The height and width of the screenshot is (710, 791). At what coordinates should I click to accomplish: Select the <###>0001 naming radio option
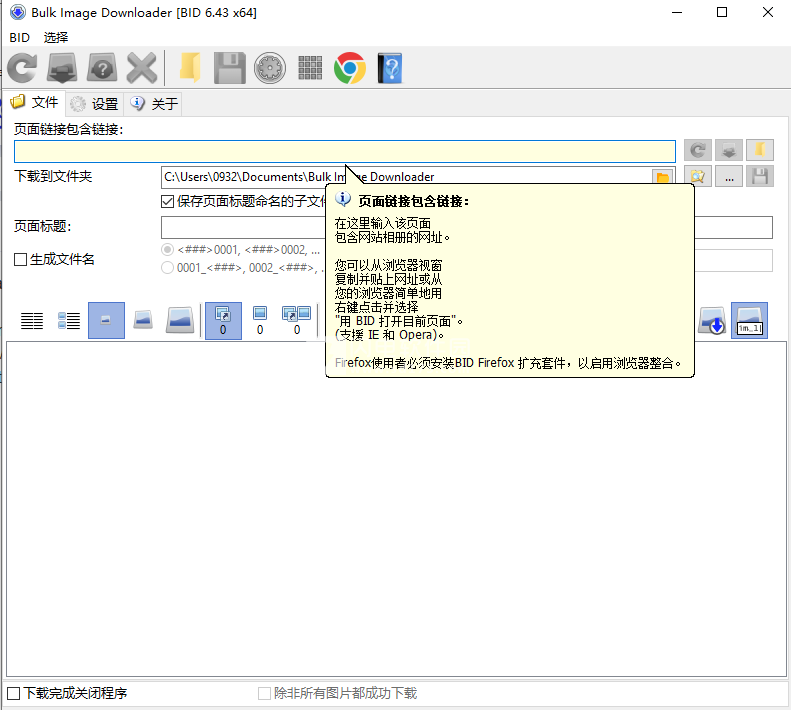[167, 250]
